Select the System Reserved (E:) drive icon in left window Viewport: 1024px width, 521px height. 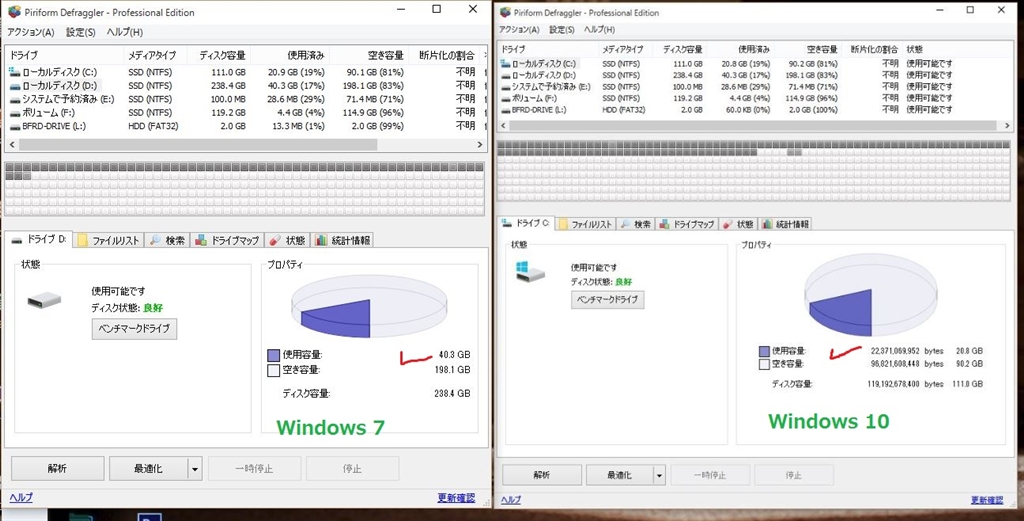pyautogui.click(x=14, y=99)
